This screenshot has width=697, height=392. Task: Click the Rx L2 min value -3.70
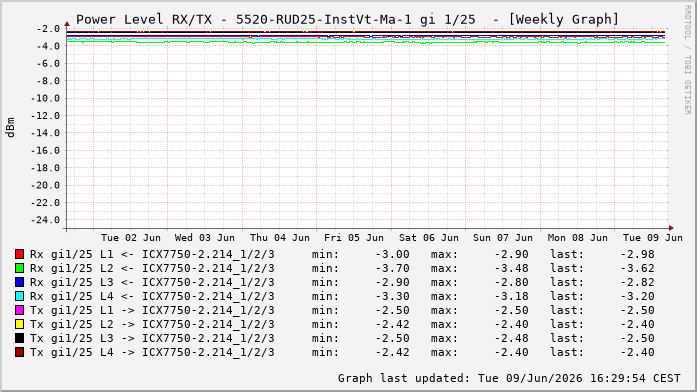(393, 268)
